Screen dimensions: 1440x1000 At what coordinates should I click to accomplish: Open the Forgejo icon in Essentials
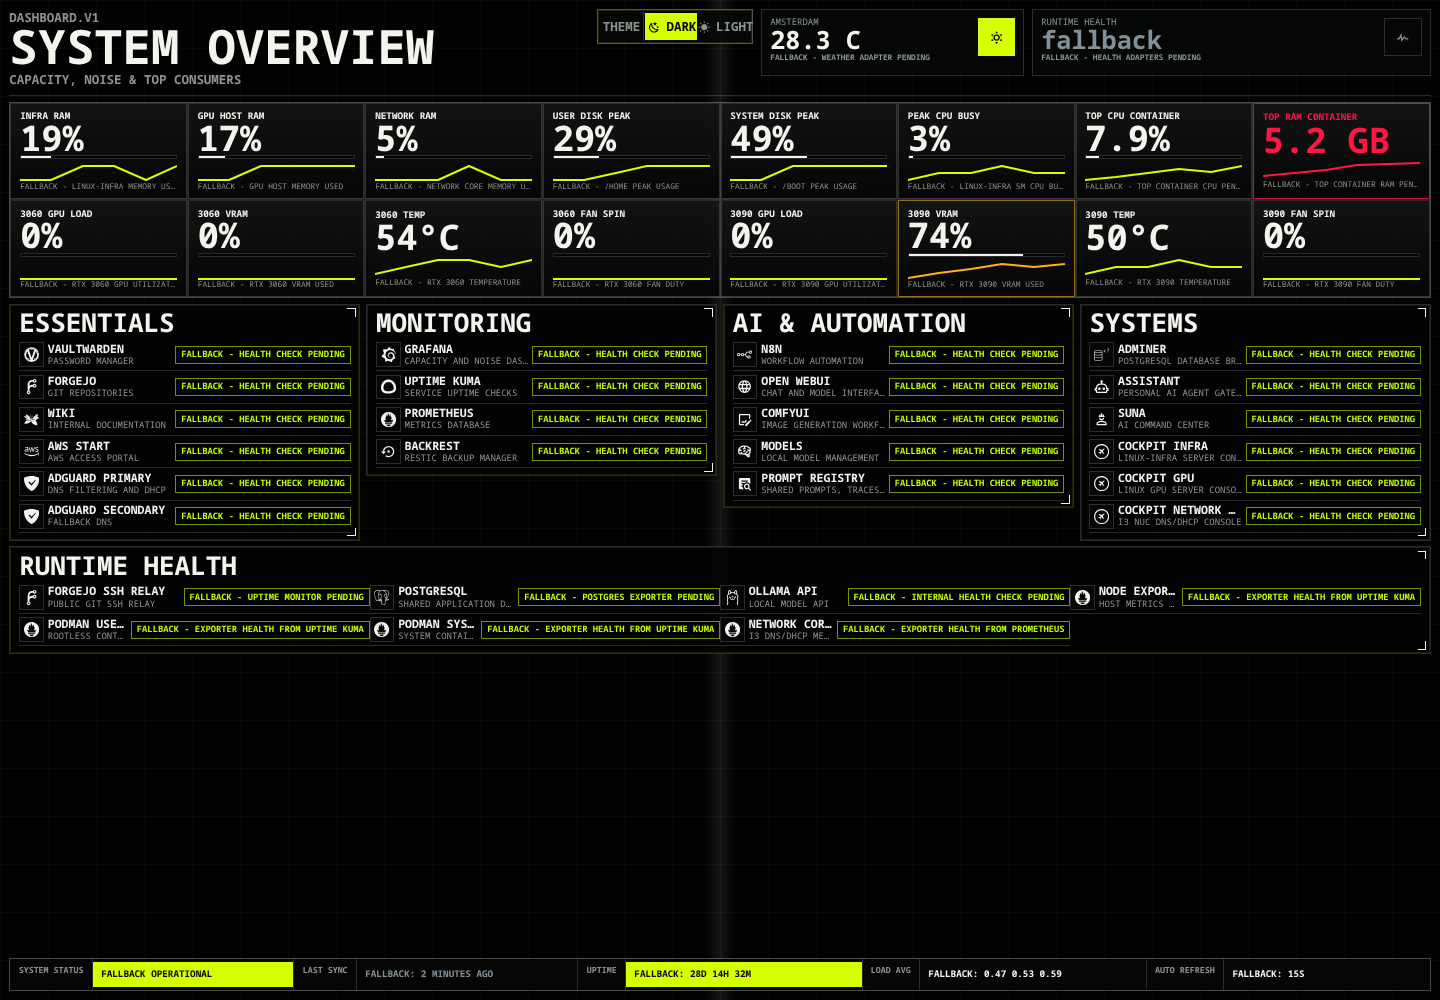coord(31,386)
